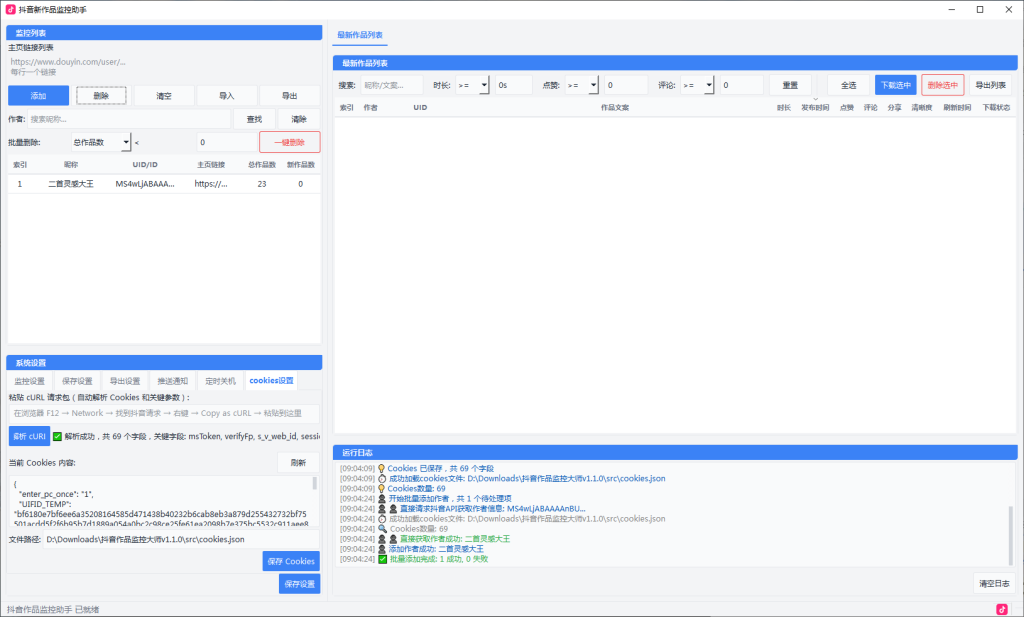Screen dimensions: 1024x617
Task: Switch to the 推送通知 tab
Action: (x=172, y=381)
